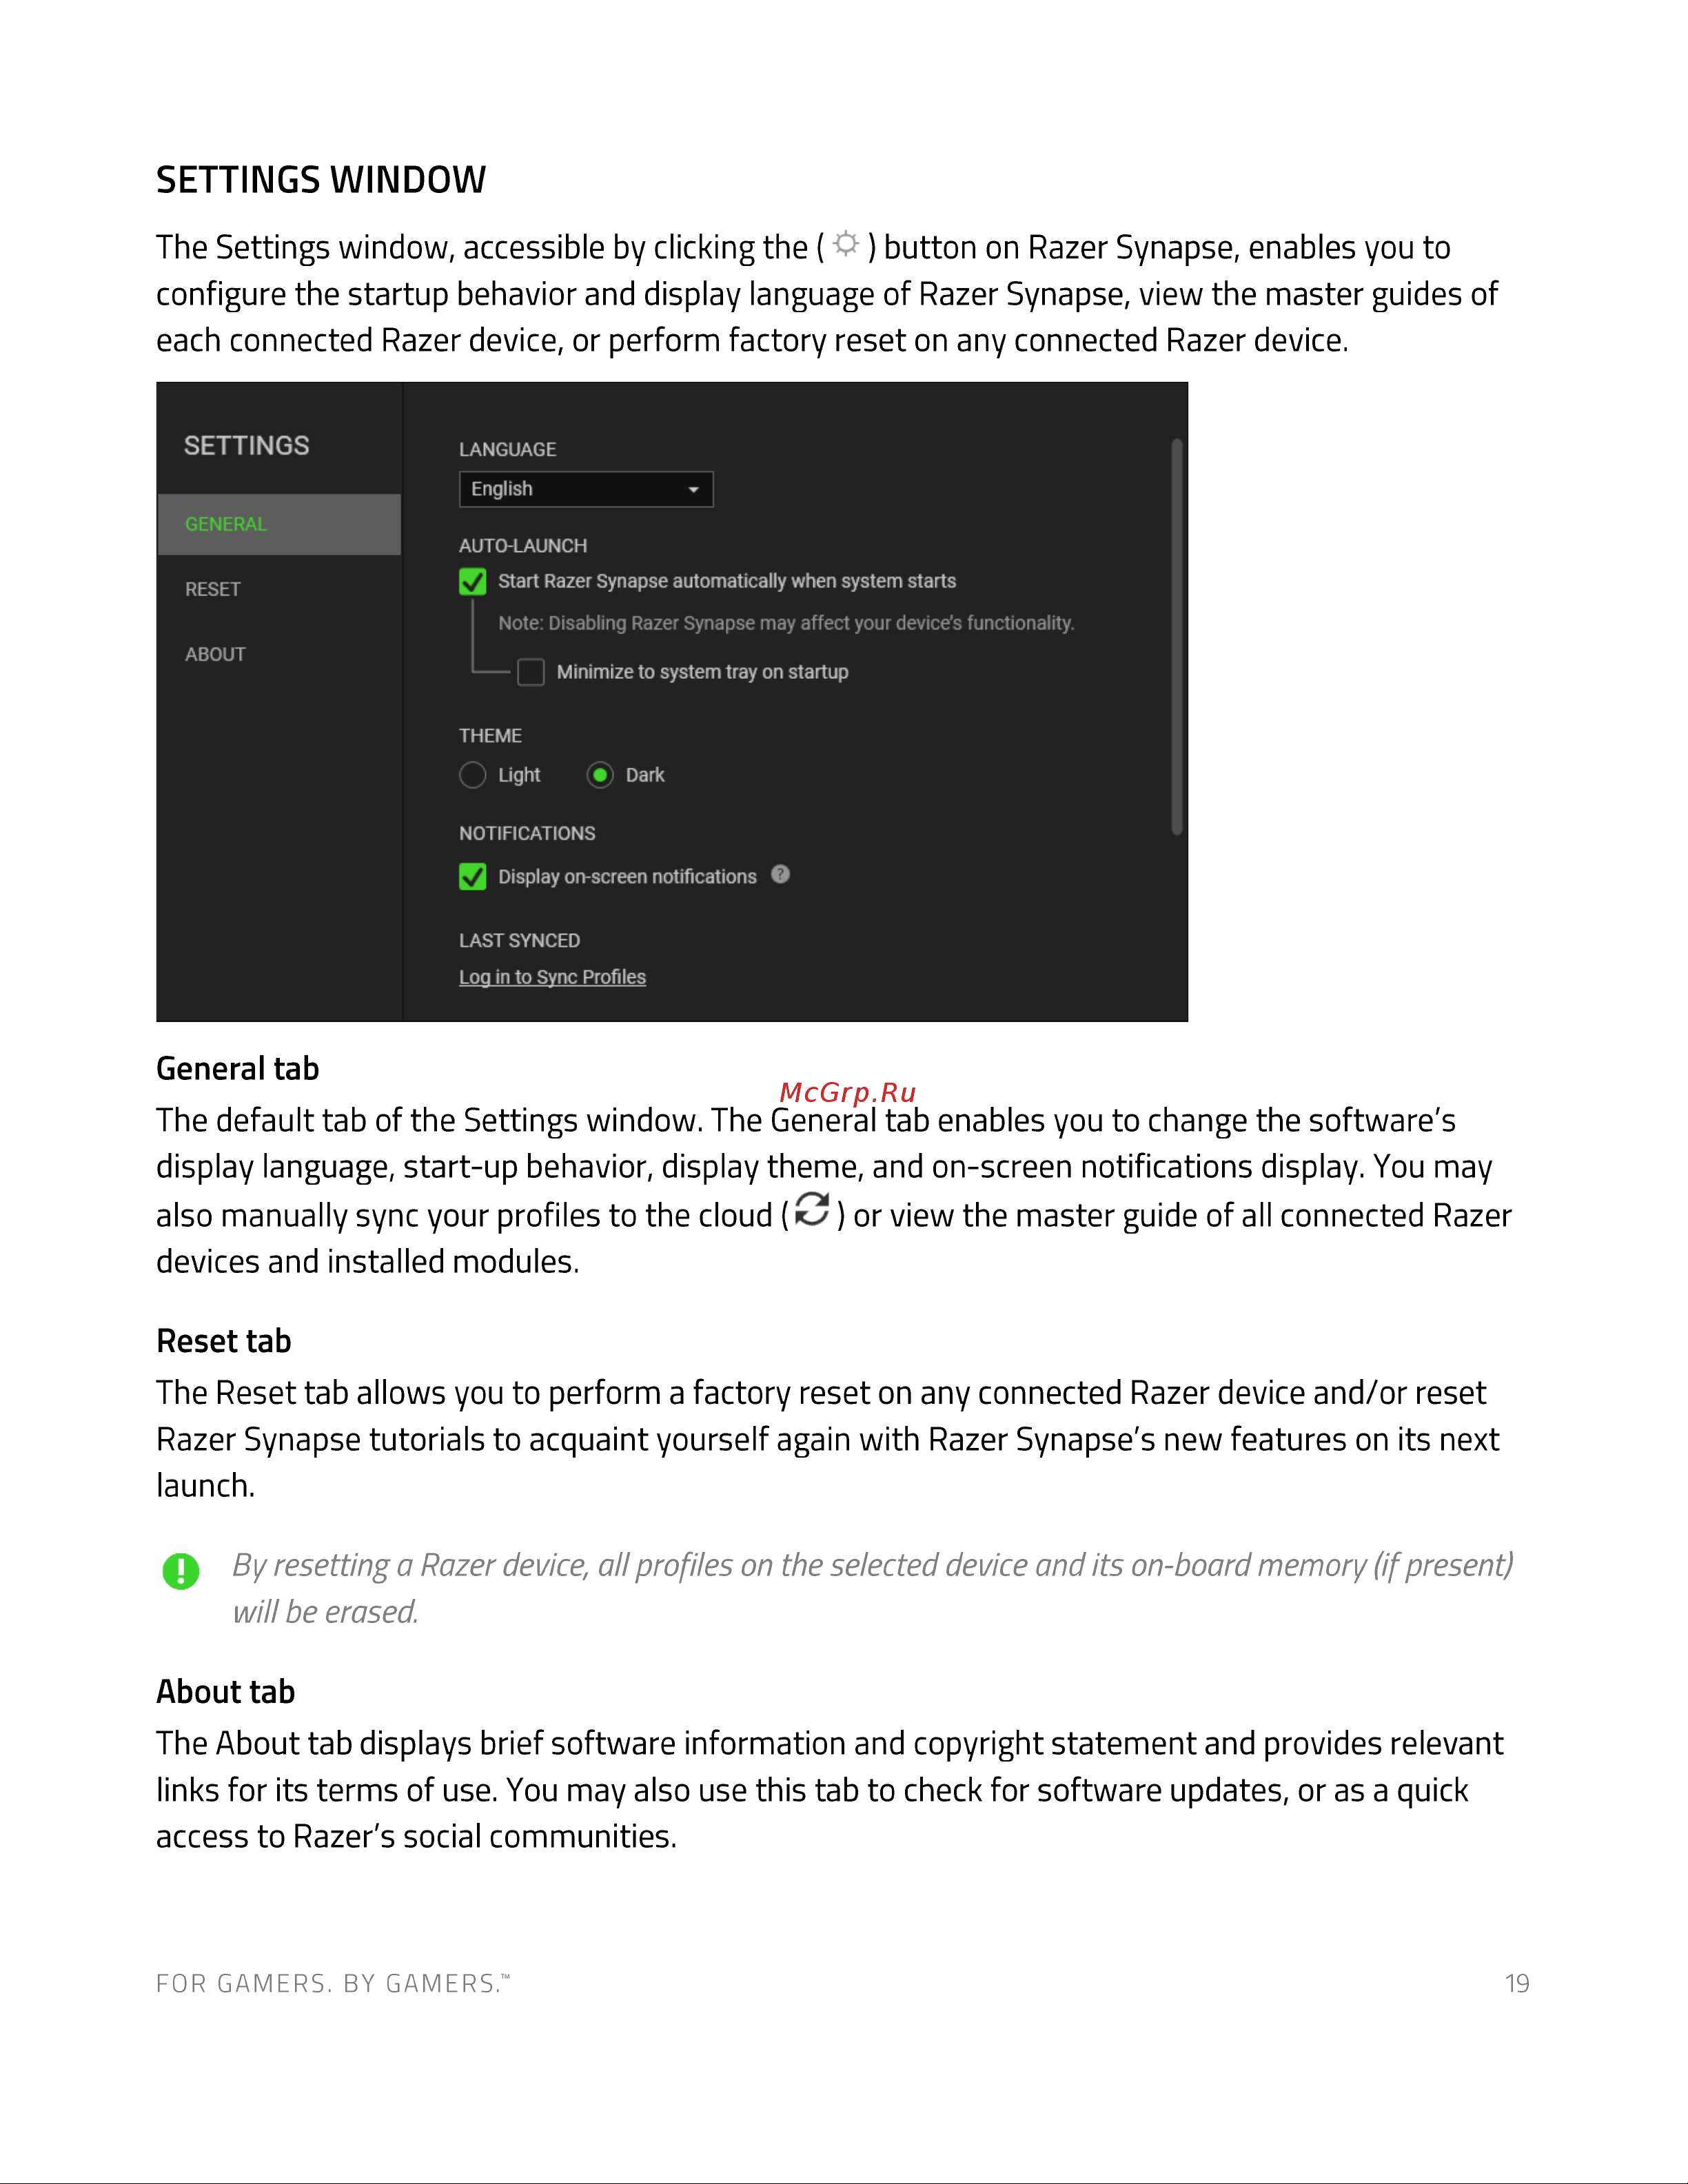Toggle Display on-screen notifications checkbox
This screenshot has height=2184, width=1688.
pyautogui.click(x=473, y=876)
